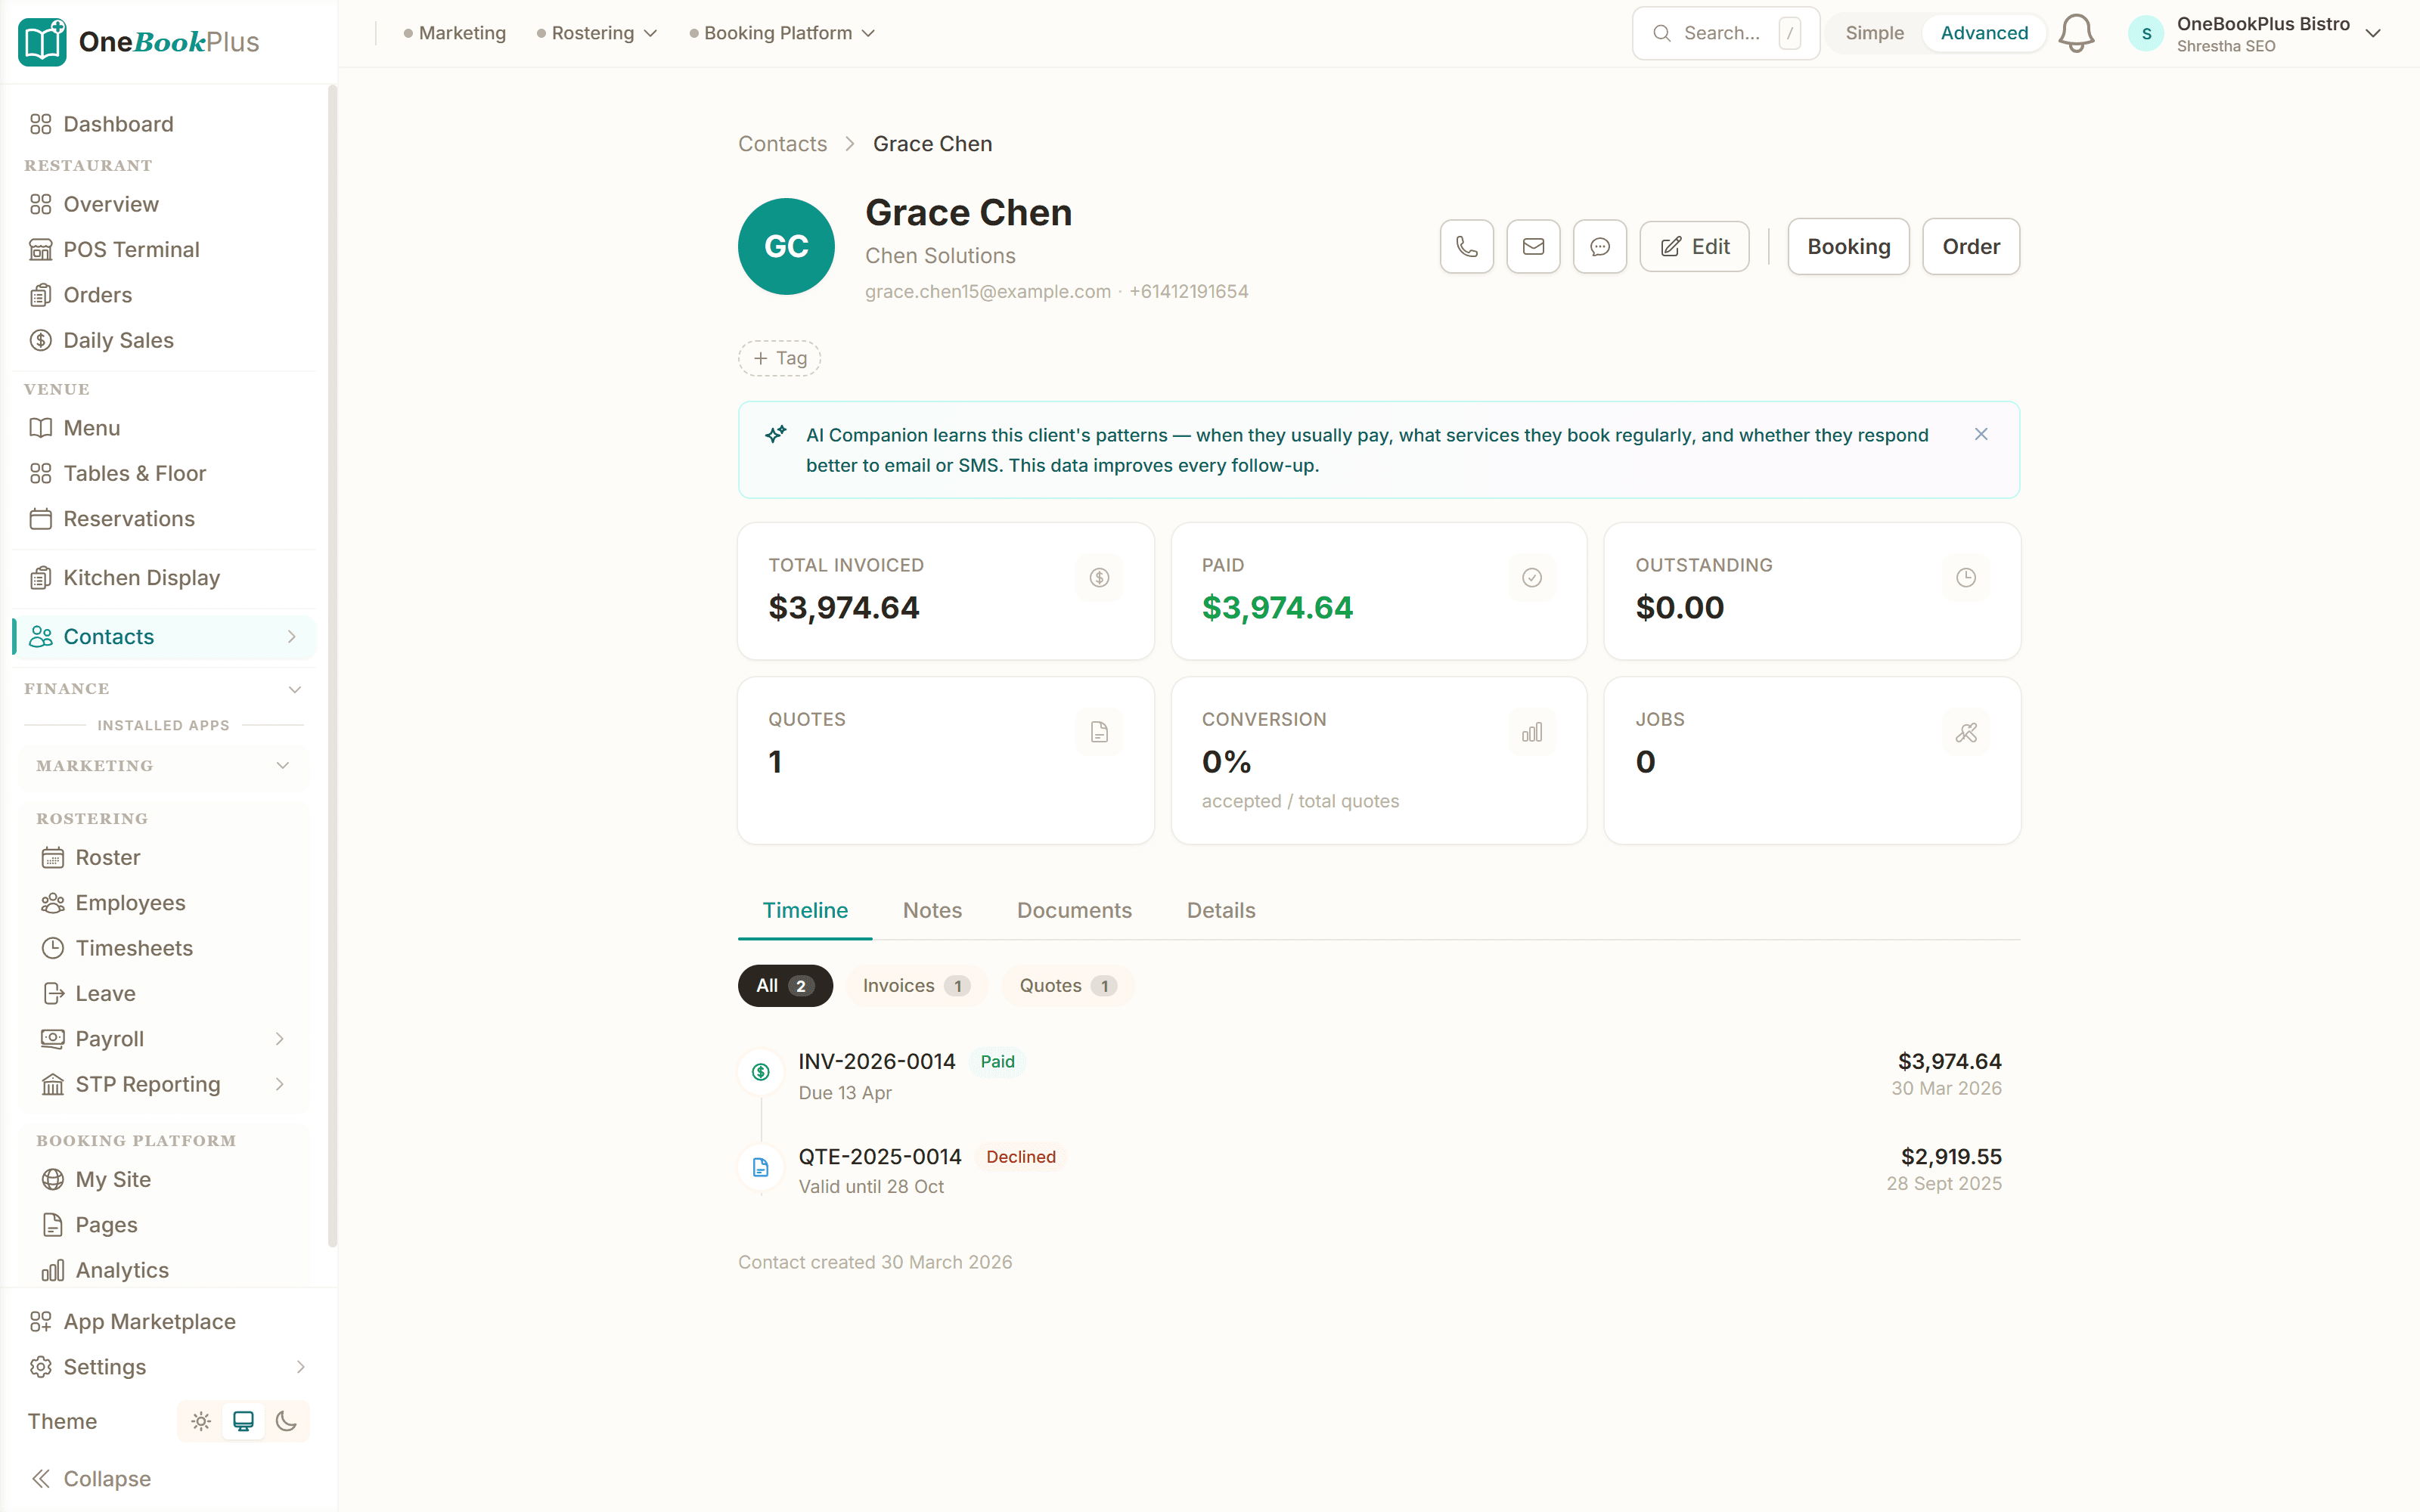Click the Contacts breadcrumb link
Image resolution: width=2420 pixels, height=1512 pixels.
click(782, 144)
